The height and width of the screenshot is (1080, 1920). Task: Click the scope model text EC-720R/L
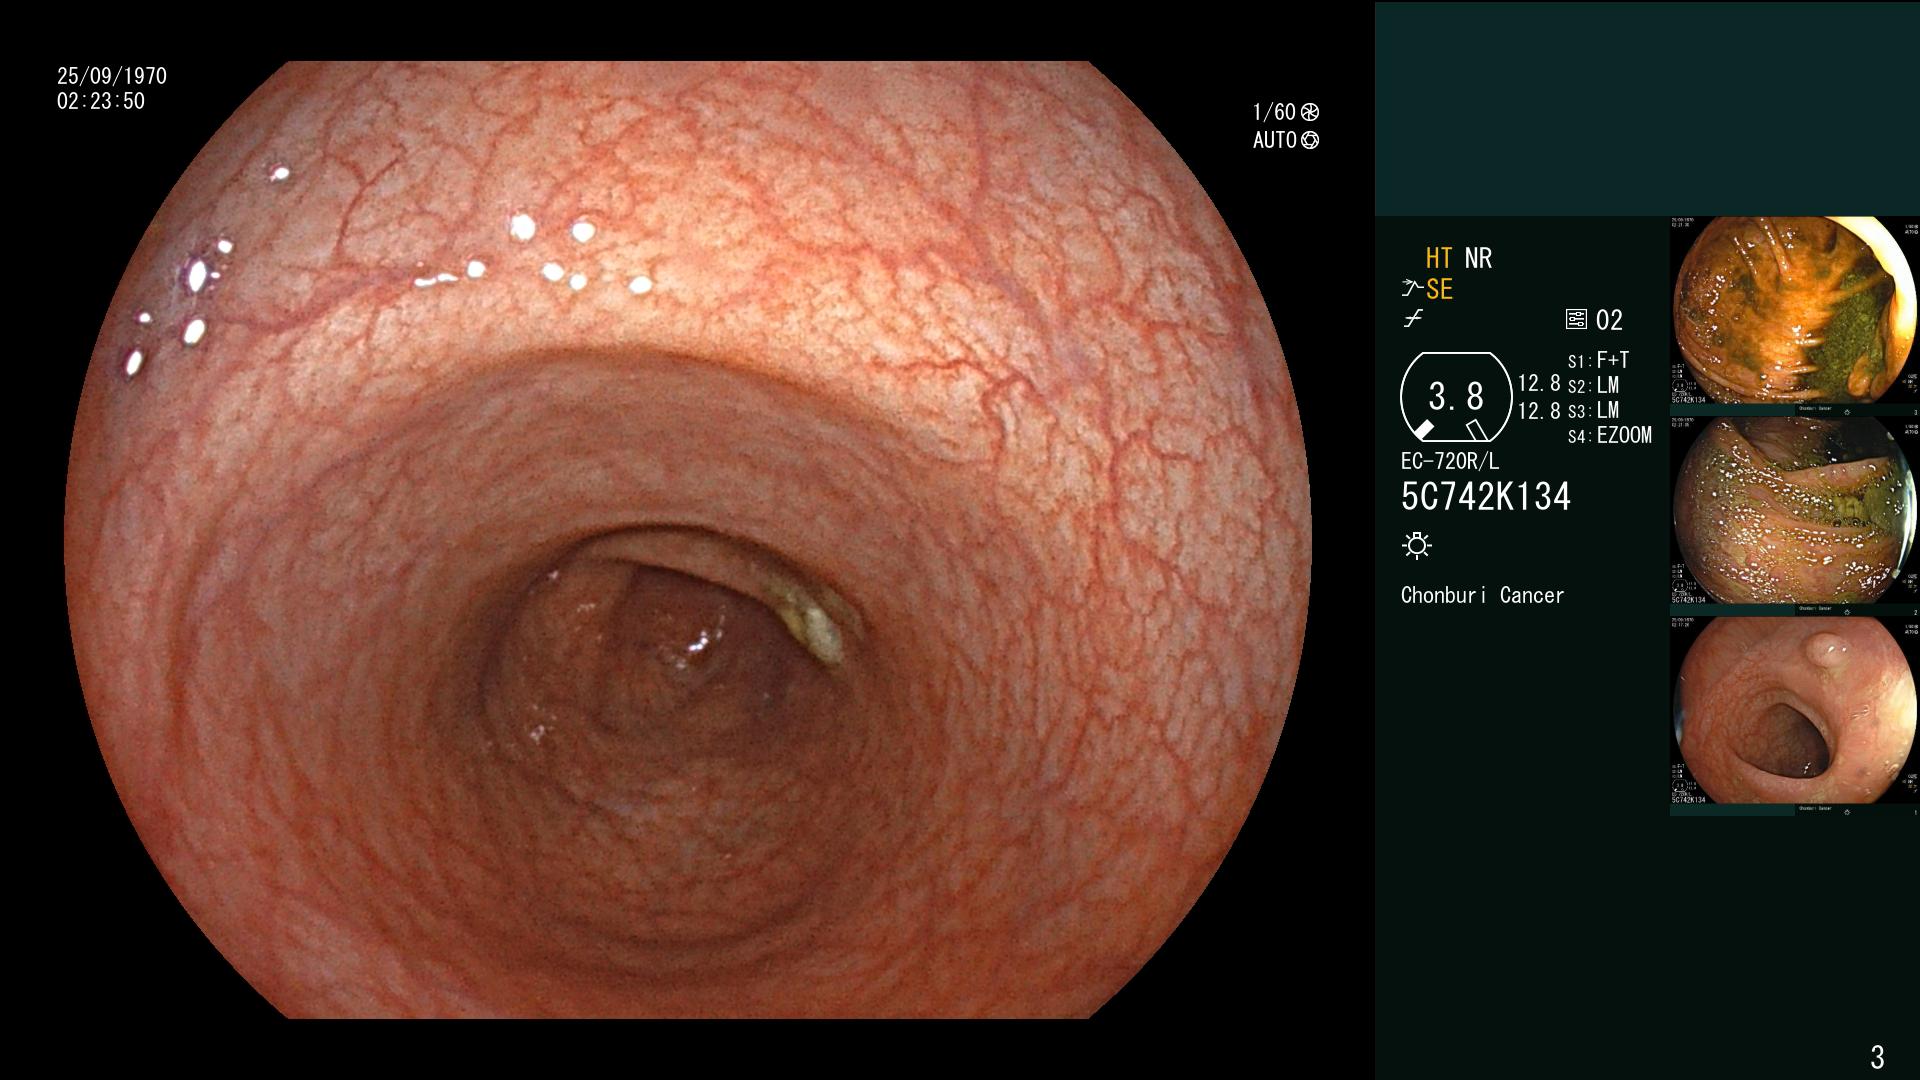(x=1450, y=461)
